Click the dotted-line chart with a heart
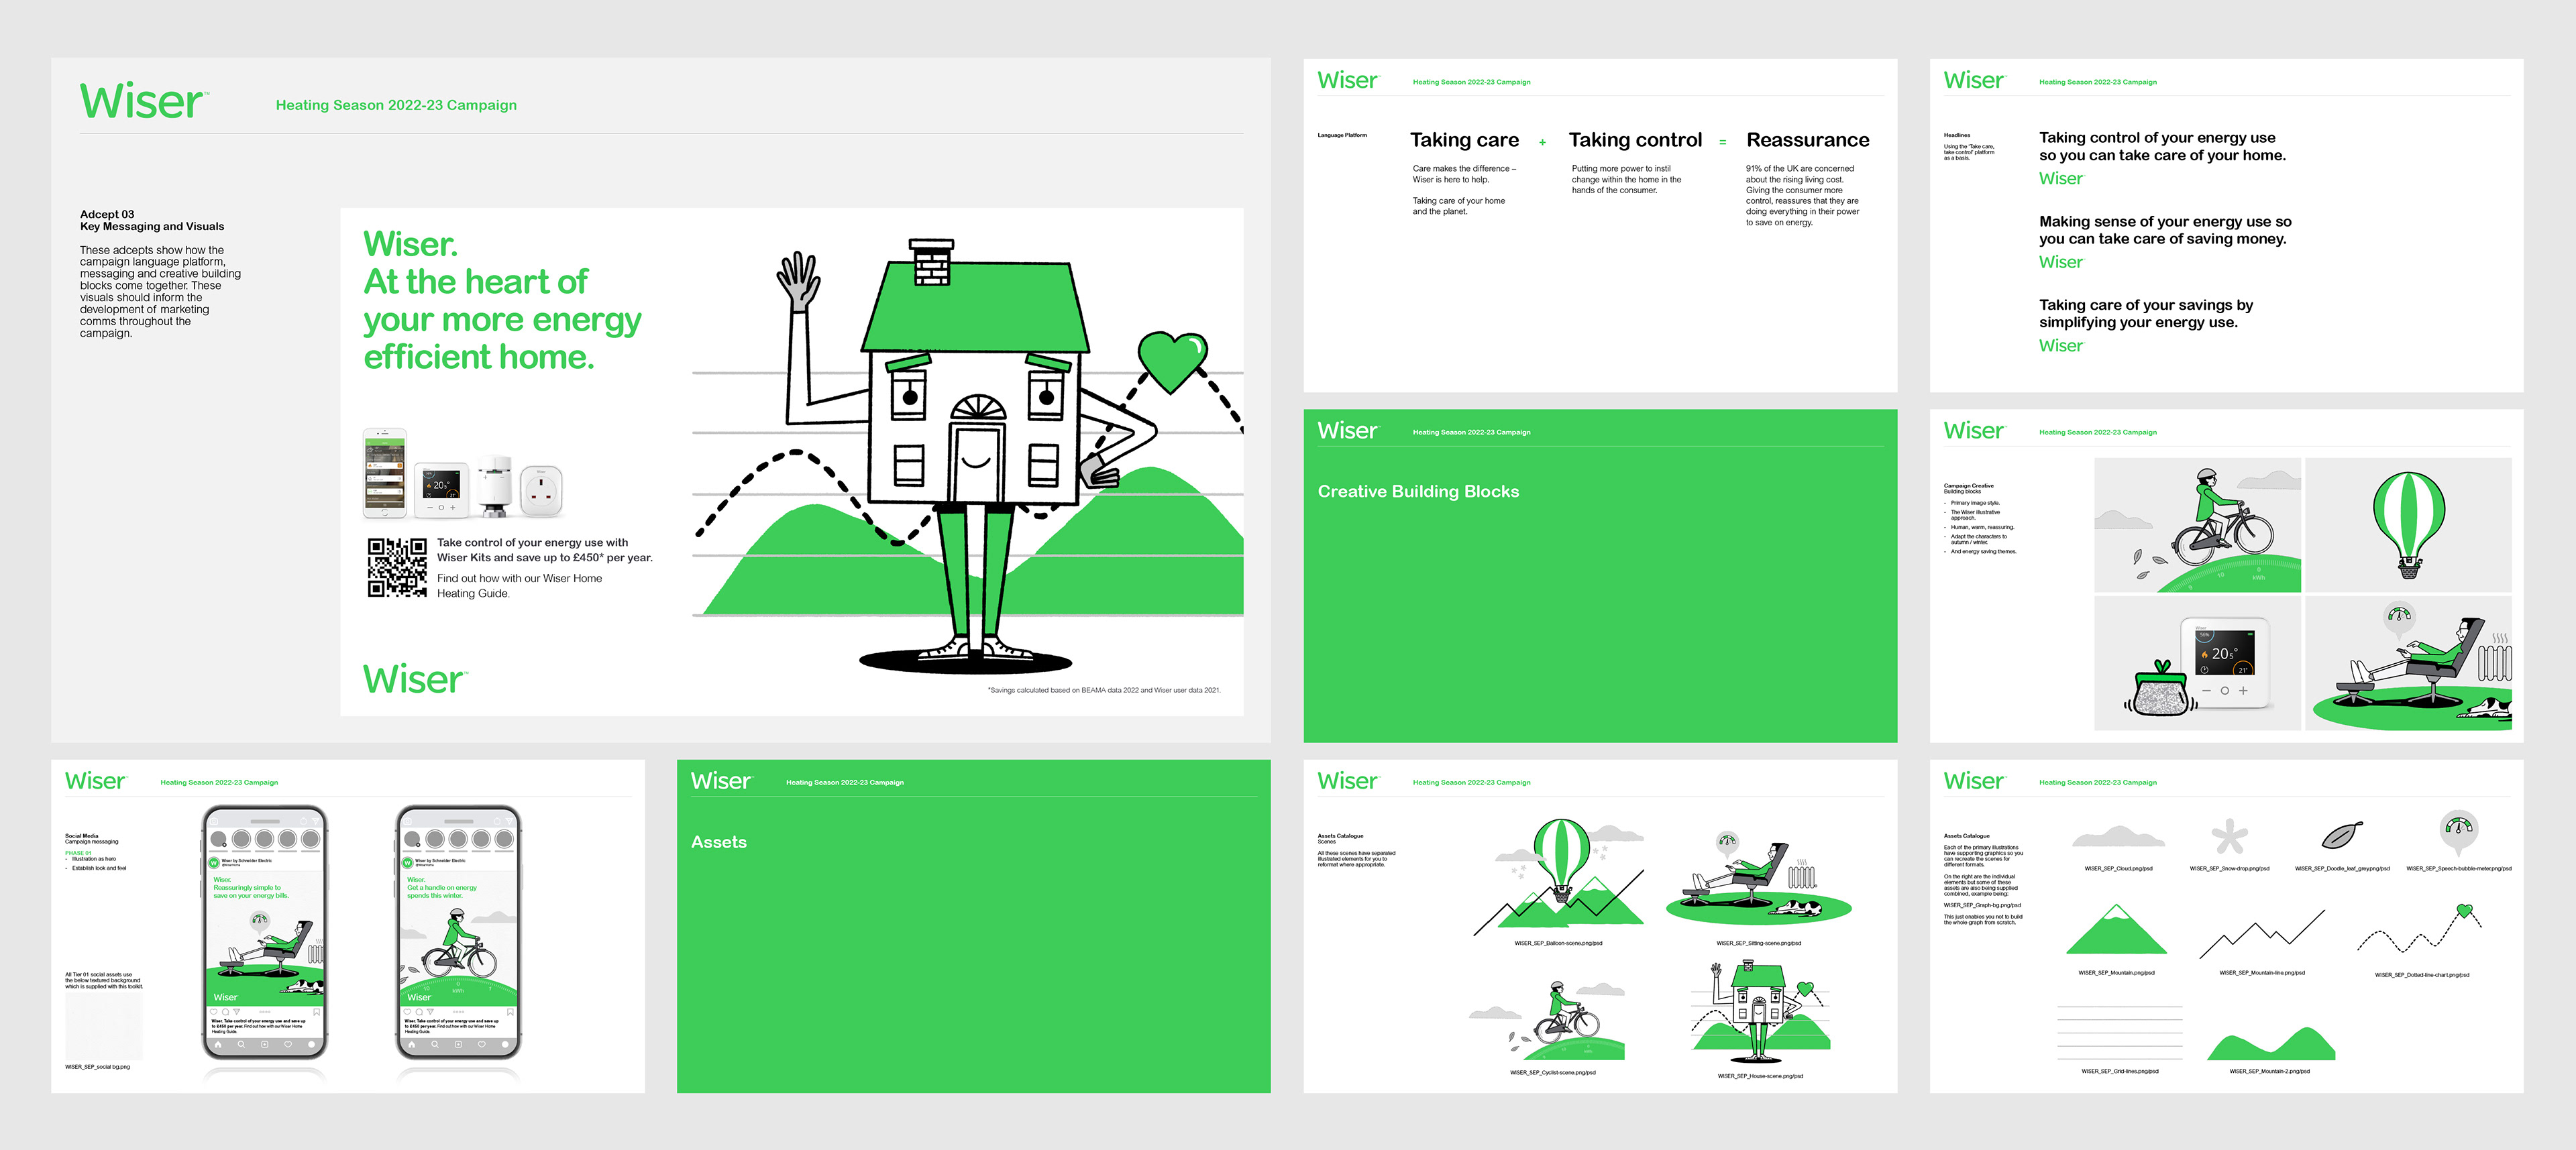The height and width of the screenshot is (1150, 2576). [x=2420, y=929]
